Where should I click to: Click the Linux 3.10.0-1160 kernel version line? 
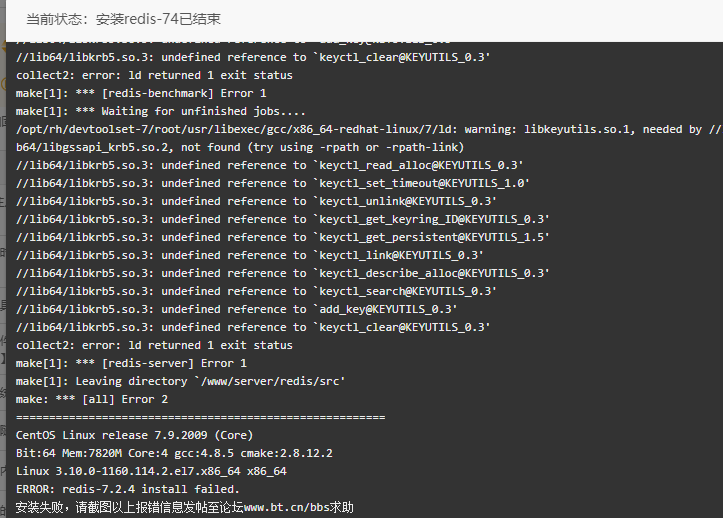pyautogui.click(x=151, y=471)
